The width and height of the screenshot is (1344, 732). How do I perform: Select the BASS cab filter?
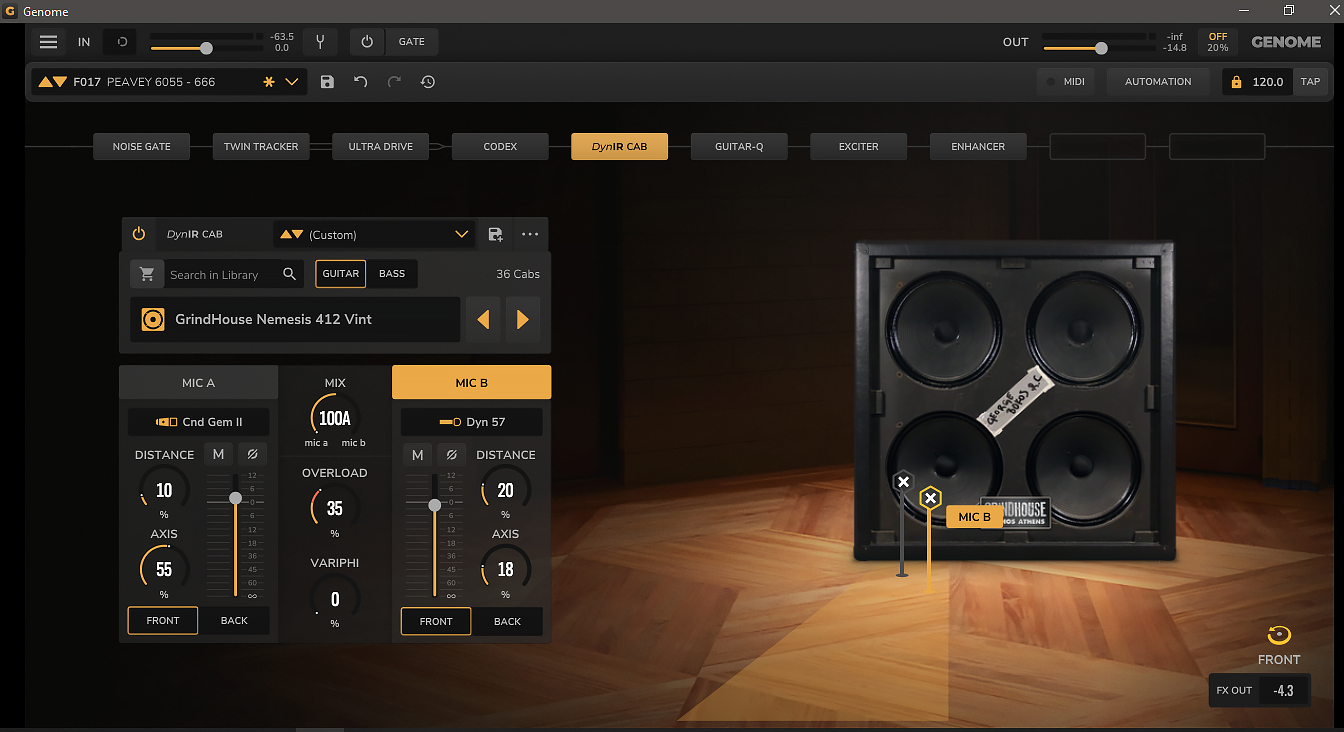(x=392, y=274)
